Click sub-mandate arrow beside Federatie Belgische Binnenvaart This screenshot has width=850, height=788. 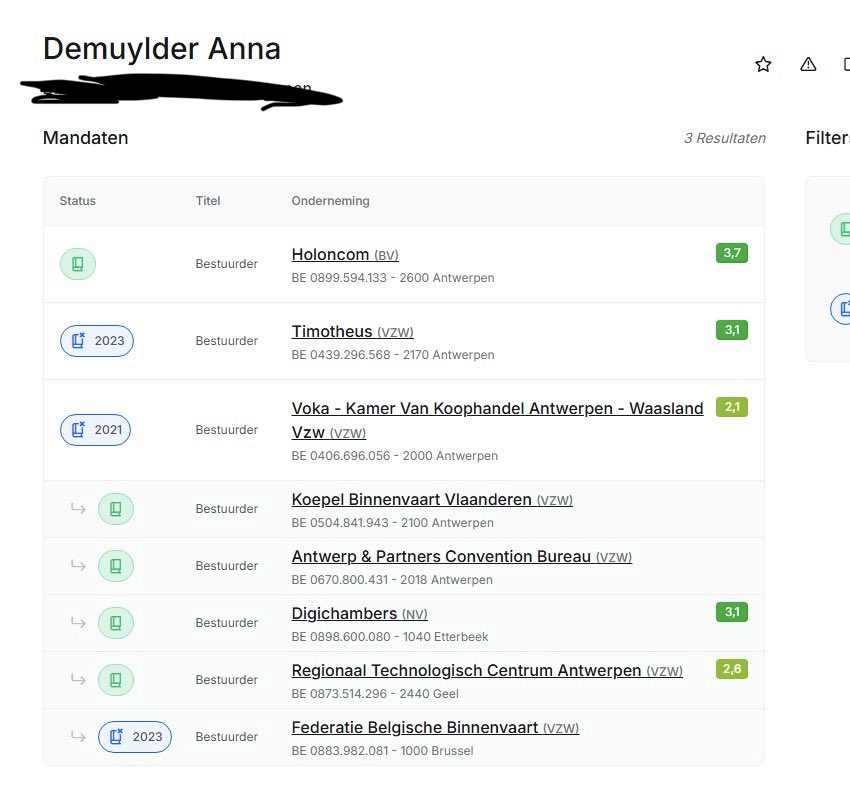click(78, 736)
